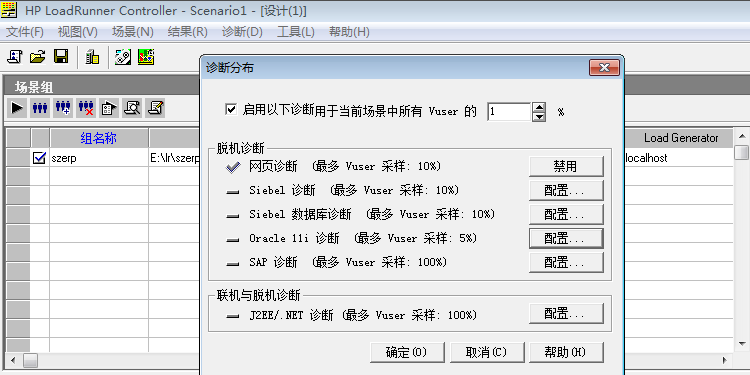Click the 网页诊断 enabled checkmark indicator

pyautogui.click(x=232, y=166)
